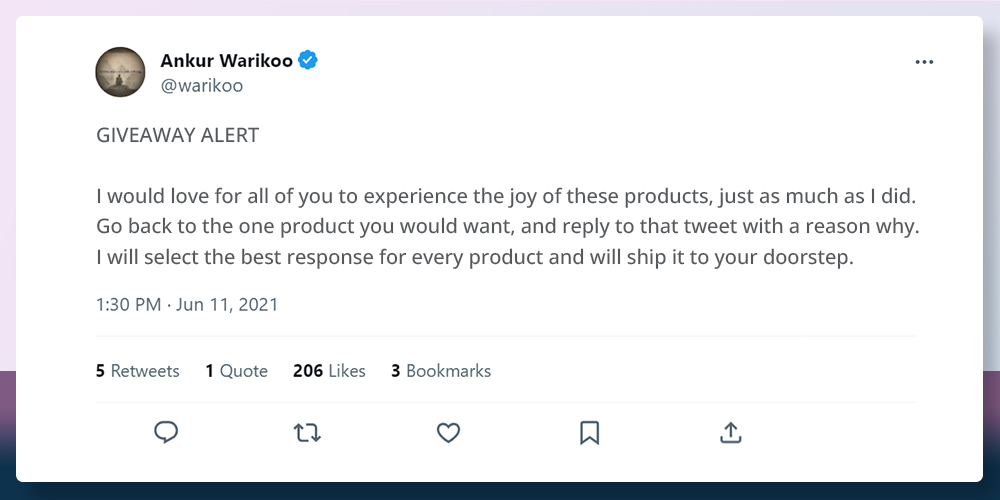Click the Jun 11, 2021 date
The width and height of the screenshot is (1000, 500).
click(227, 305)
